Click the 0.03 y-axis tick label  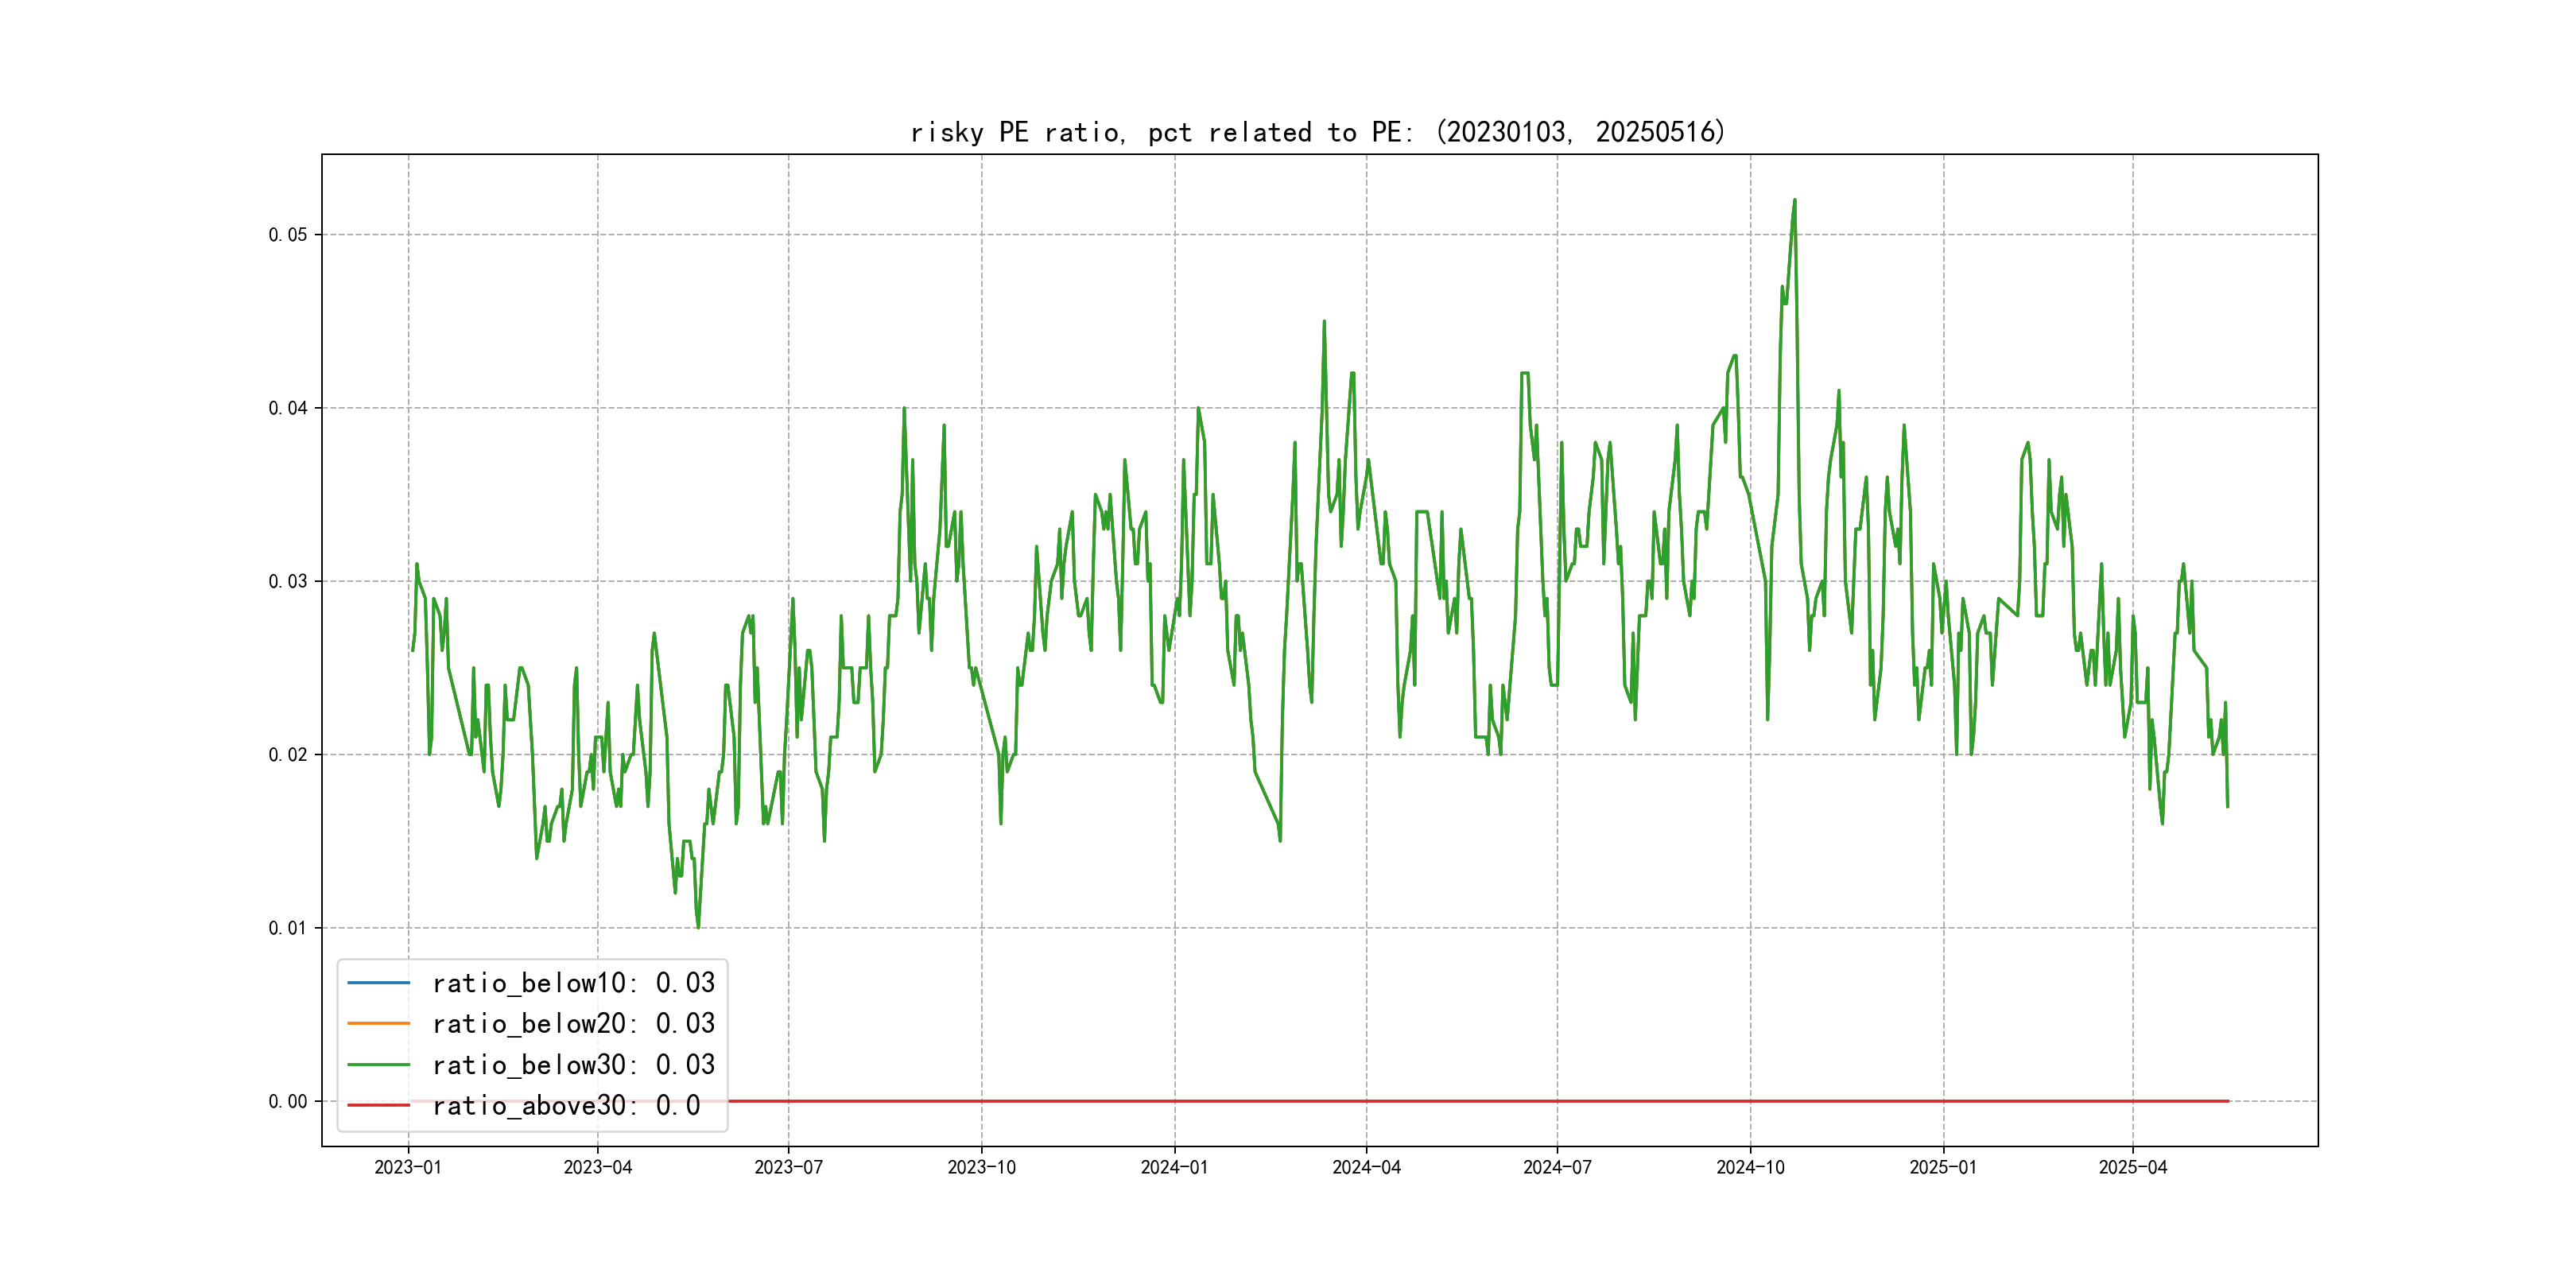pos(288,581)
